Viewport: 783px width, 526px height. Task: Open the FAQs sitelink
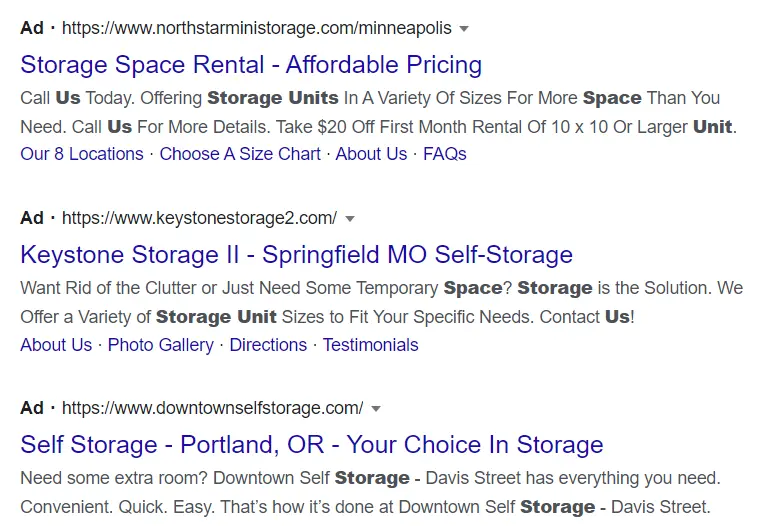click(x=445, y=154)
